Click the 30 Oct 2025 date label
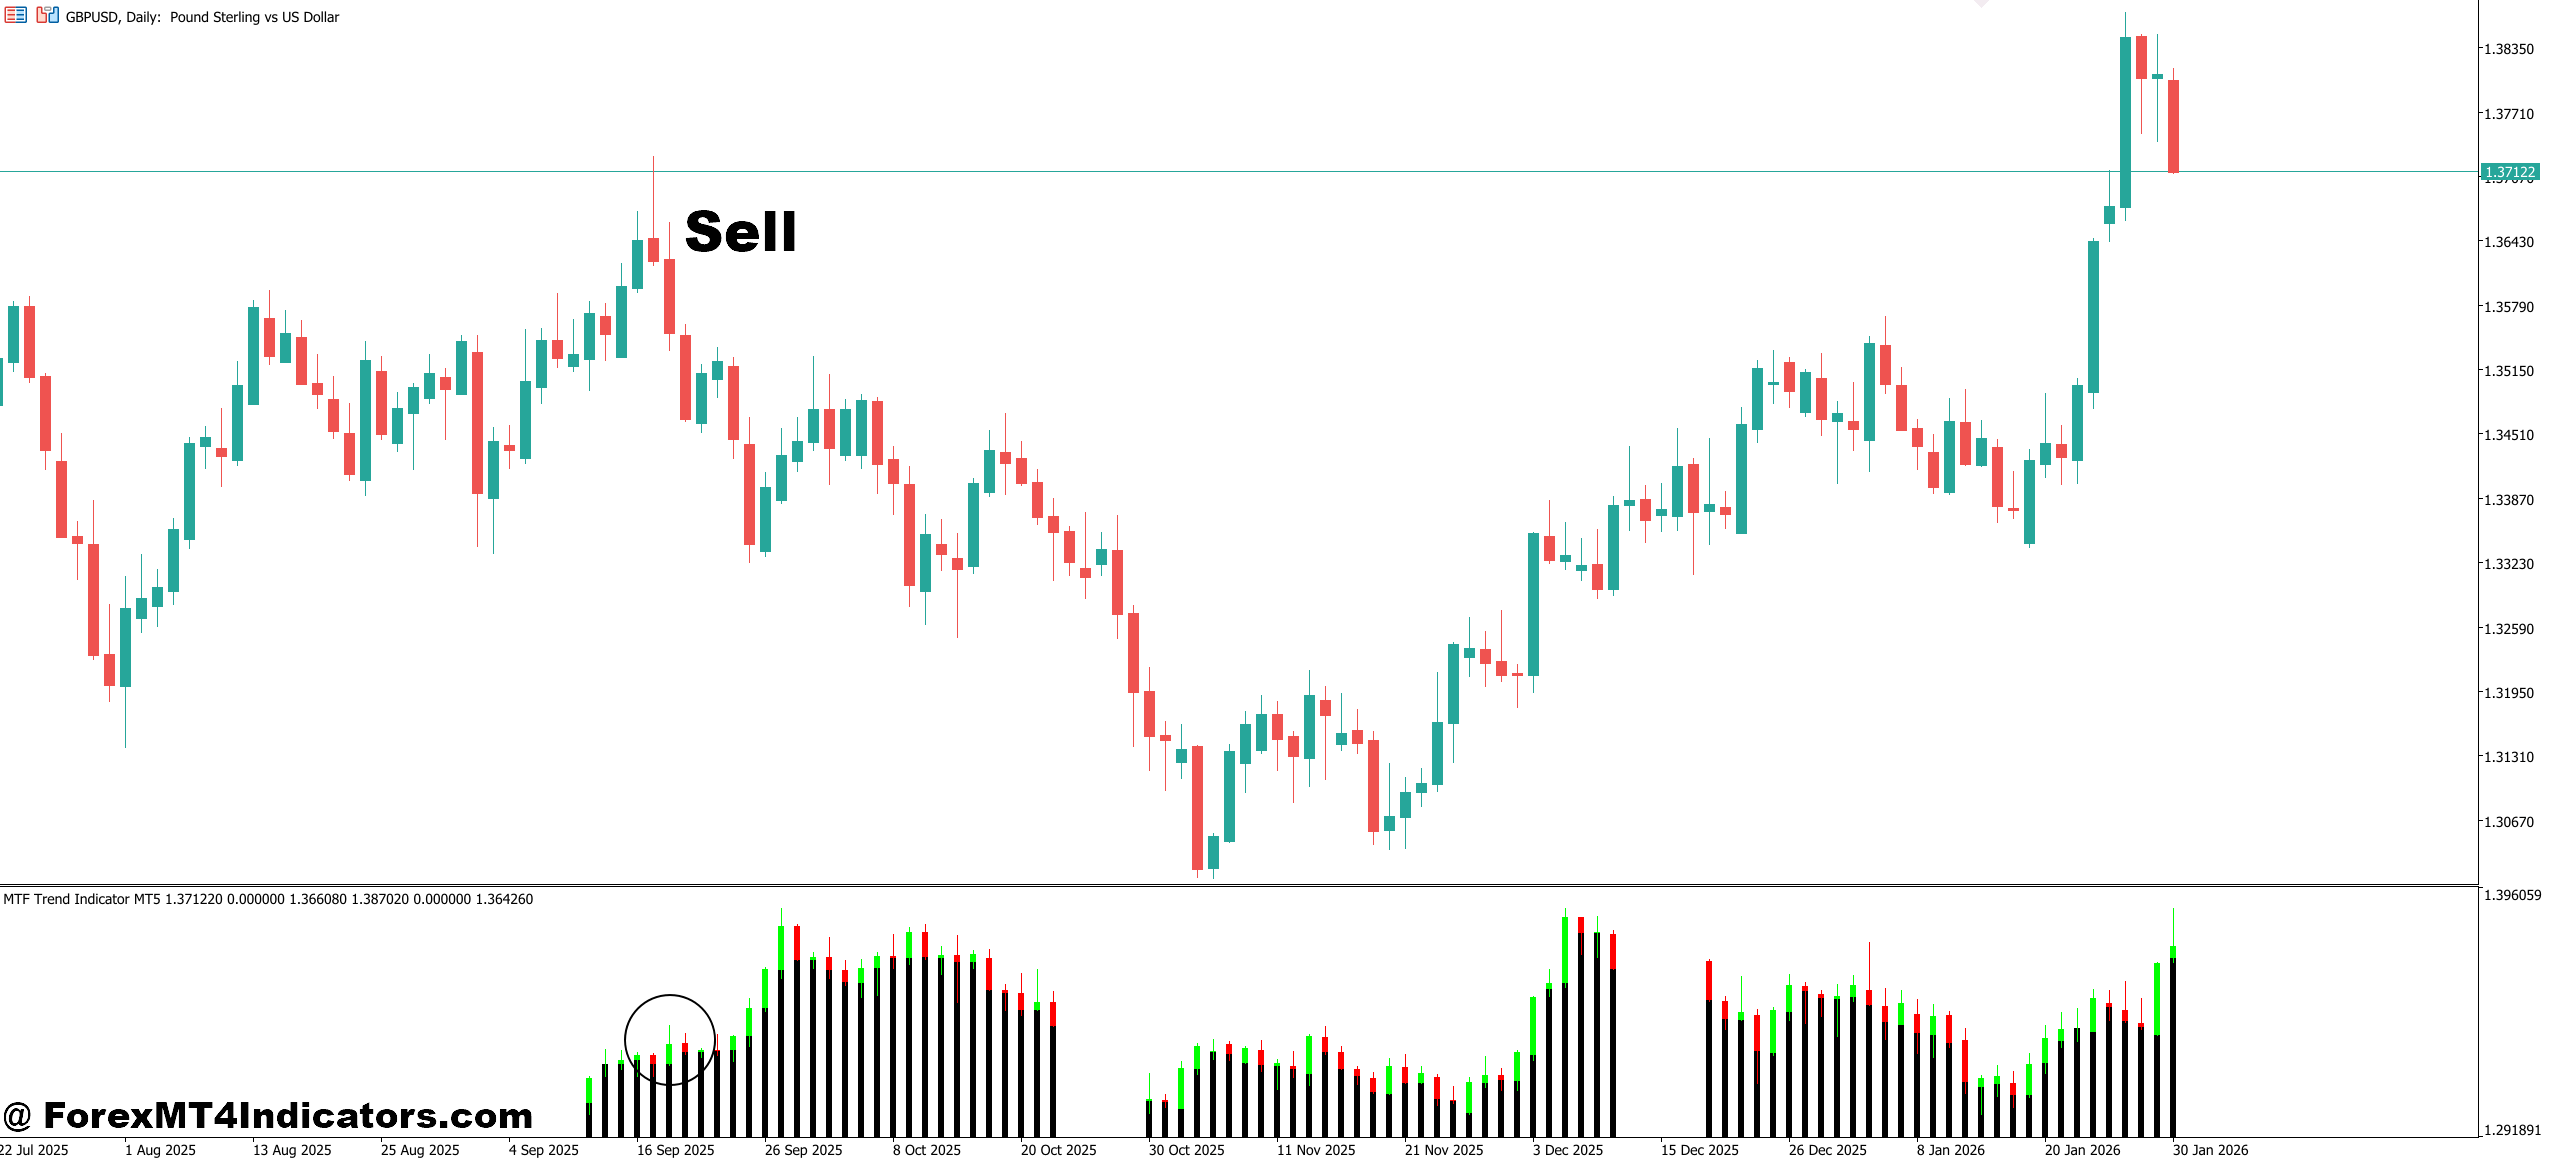 tap(1186, 1150)
